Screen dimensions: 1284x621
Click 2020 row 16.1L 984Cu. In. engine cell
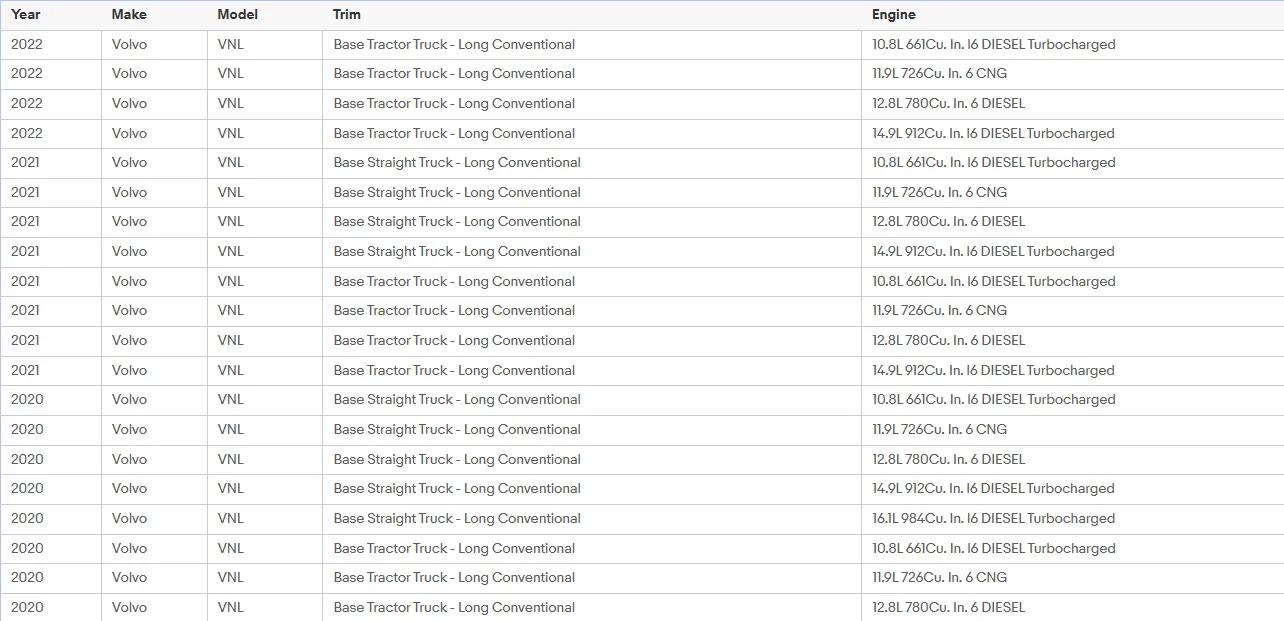click(1072, 519)
